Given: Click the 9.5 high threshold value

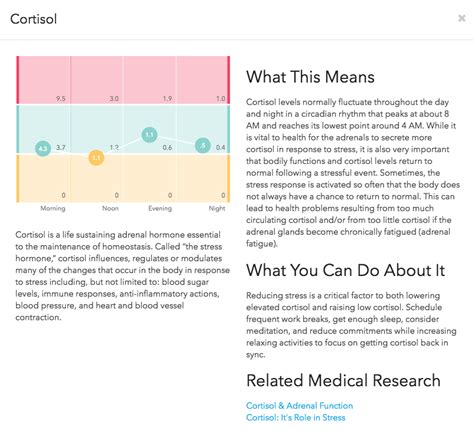Looking at the screenshot, I should click(x=61, y=98).
